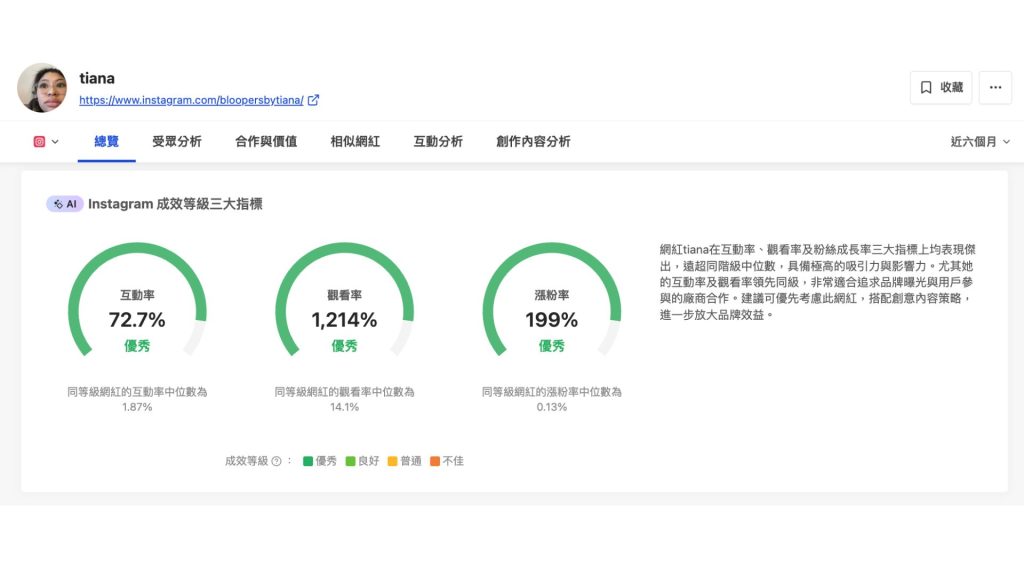
Task: Click the name 'tiana' in the header
Action: [97, 78]
